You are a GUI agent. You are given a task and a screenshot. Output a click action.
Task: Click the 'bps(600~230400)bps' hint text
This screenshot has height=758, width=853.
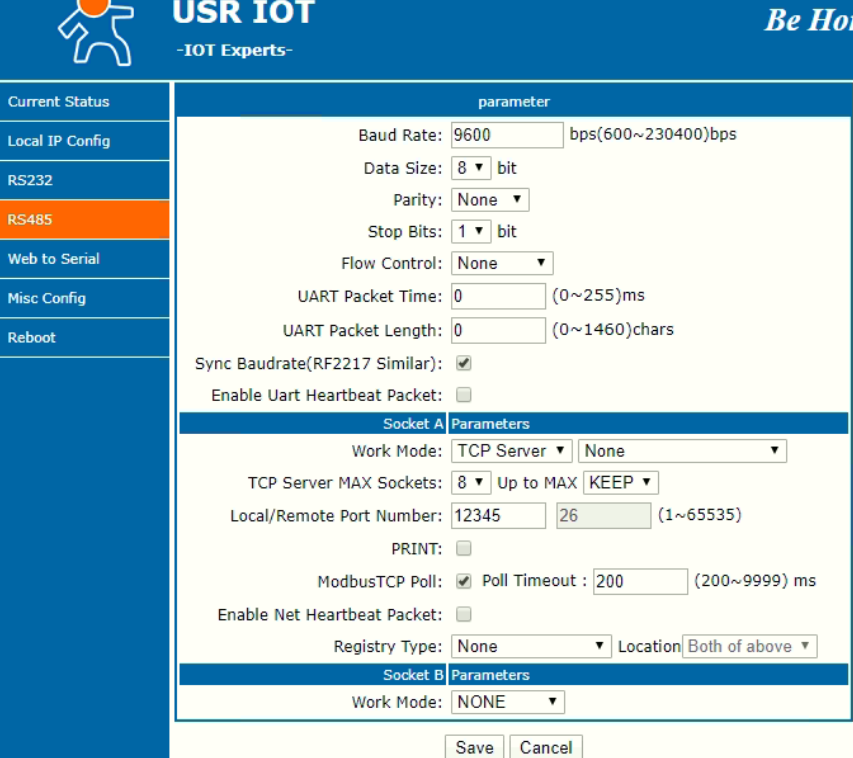(x=653, y=134)
